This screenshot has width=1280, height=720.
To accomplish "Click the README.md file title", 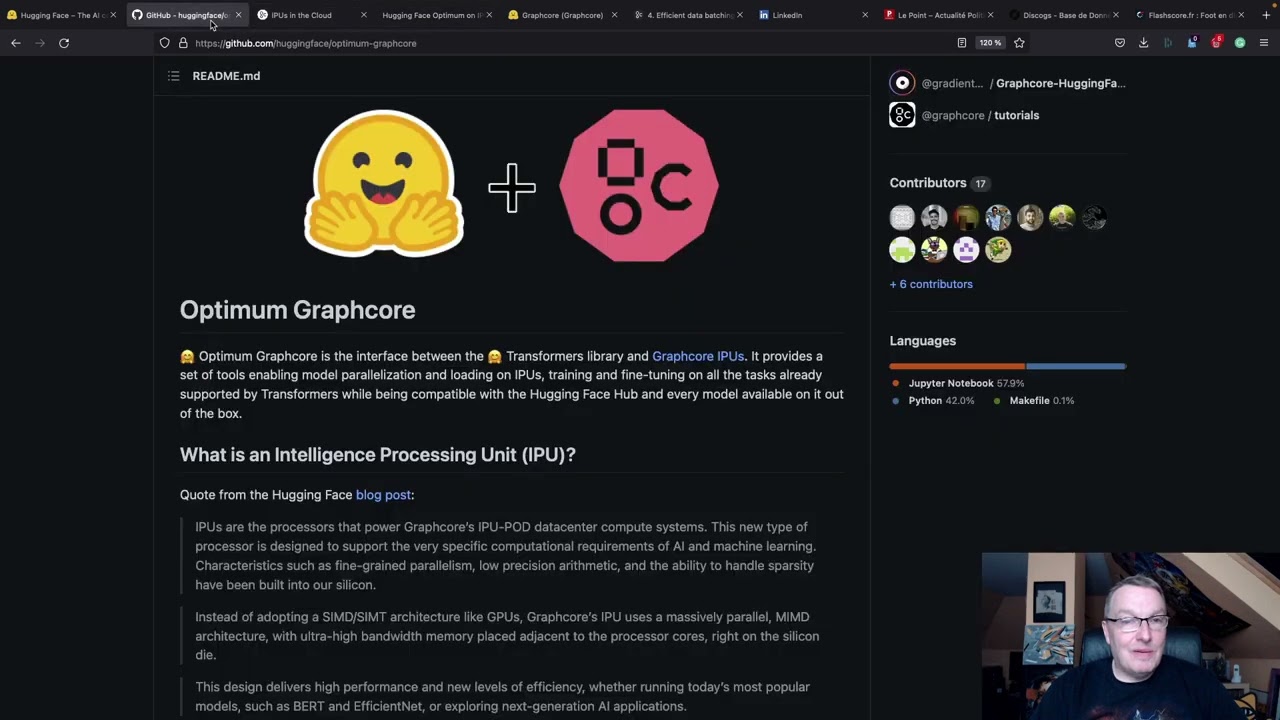I will tap(226, 76).
